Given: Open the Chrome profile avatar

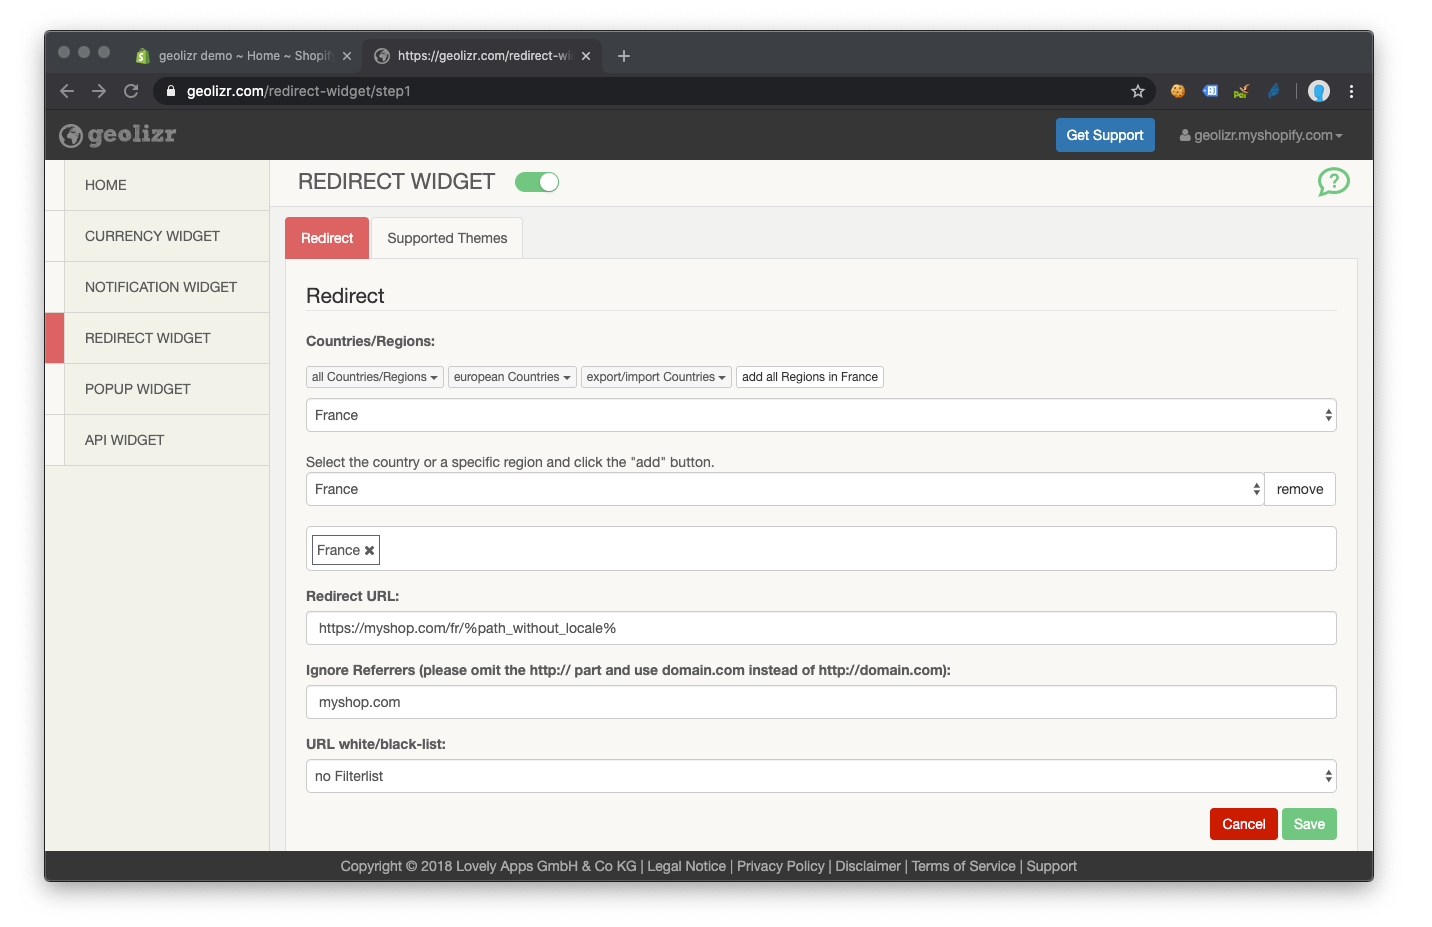Looking at the screenshot, I should tap(1319, 91).
